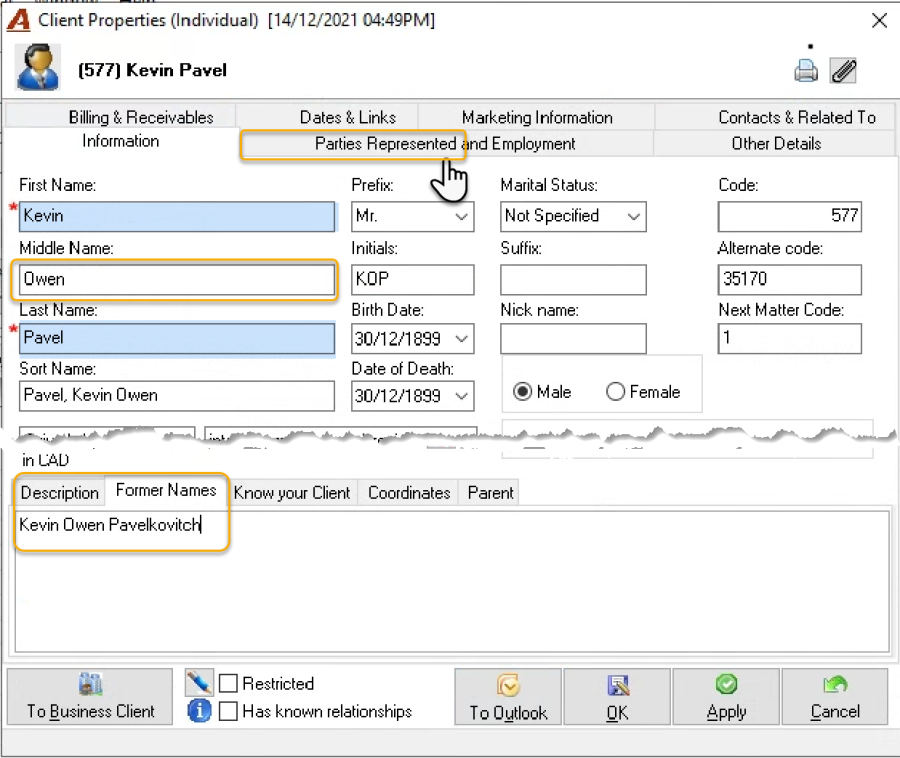900x758 pixels.
Task: Click the printer icon
Action: pos(806,71)
